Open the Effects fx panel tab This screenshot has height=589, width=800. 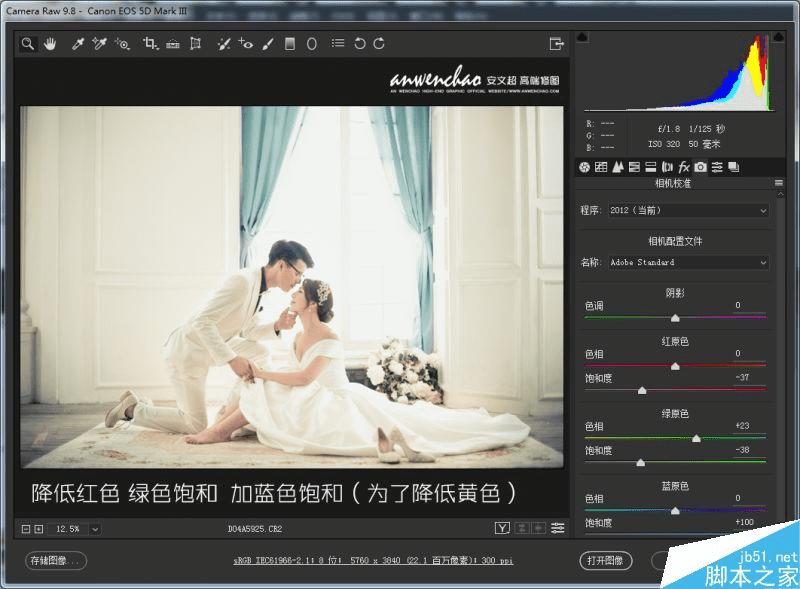[x=684, y=167]
